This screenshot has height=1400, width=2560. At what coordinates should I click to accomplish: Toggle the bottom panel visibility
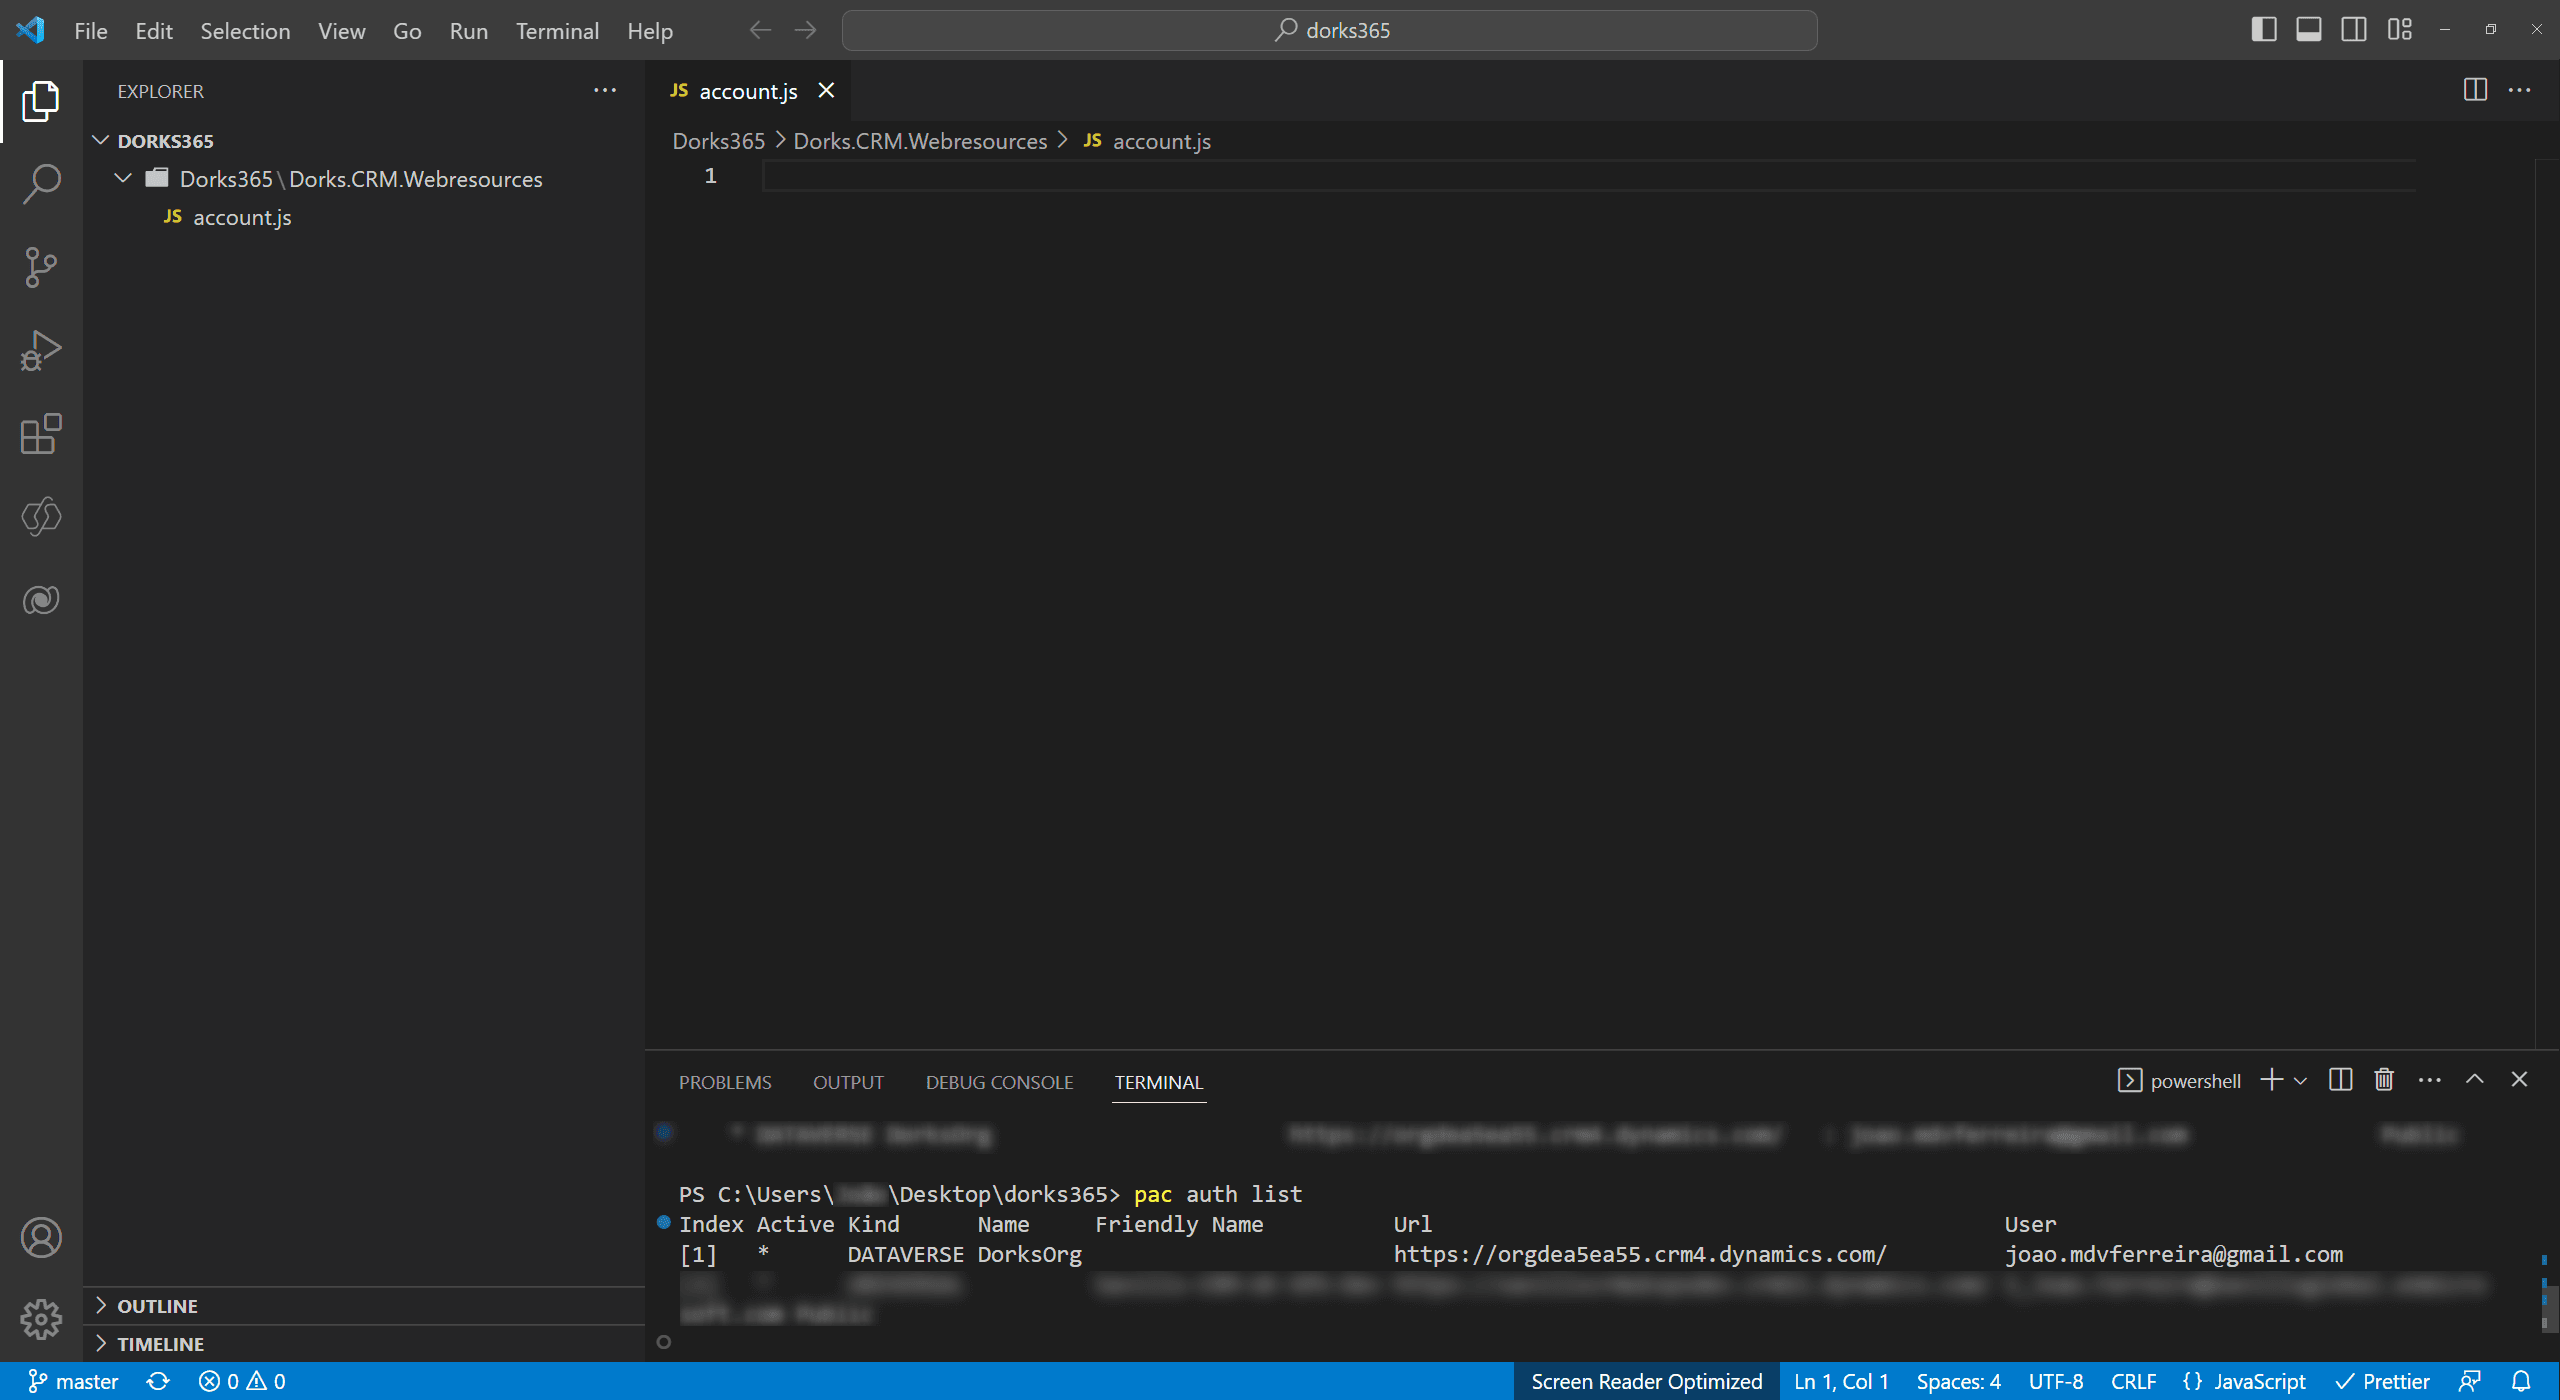(2309, 30)
